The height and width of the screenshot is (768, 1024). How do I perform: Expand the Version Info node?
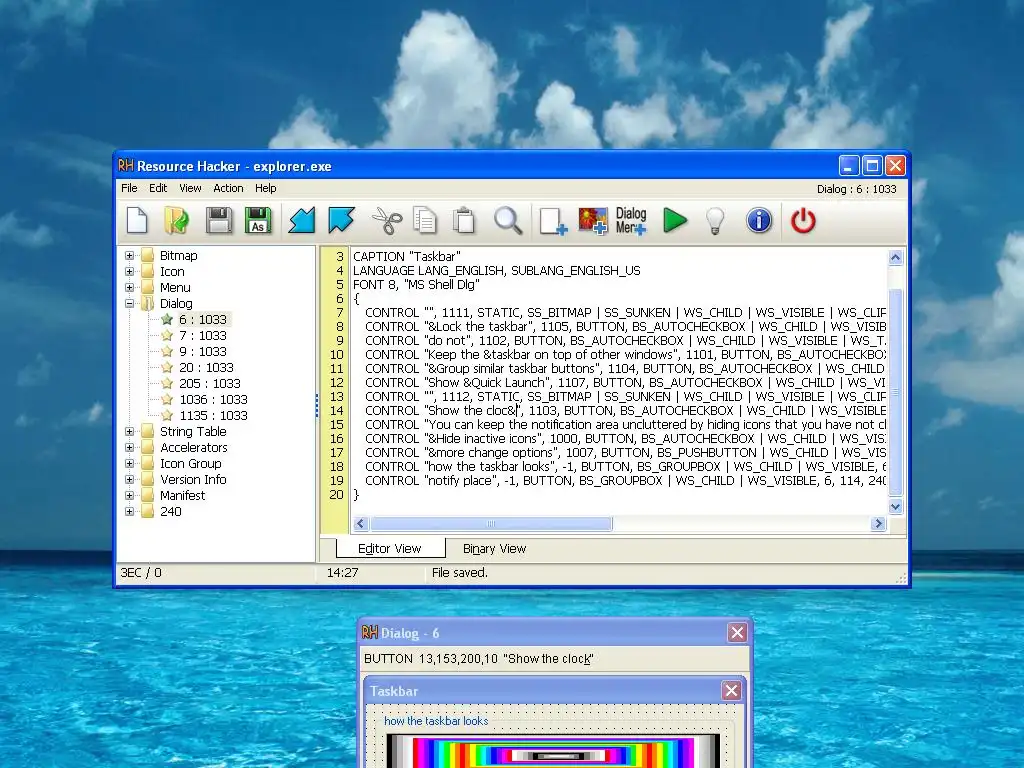coord(129,479)
